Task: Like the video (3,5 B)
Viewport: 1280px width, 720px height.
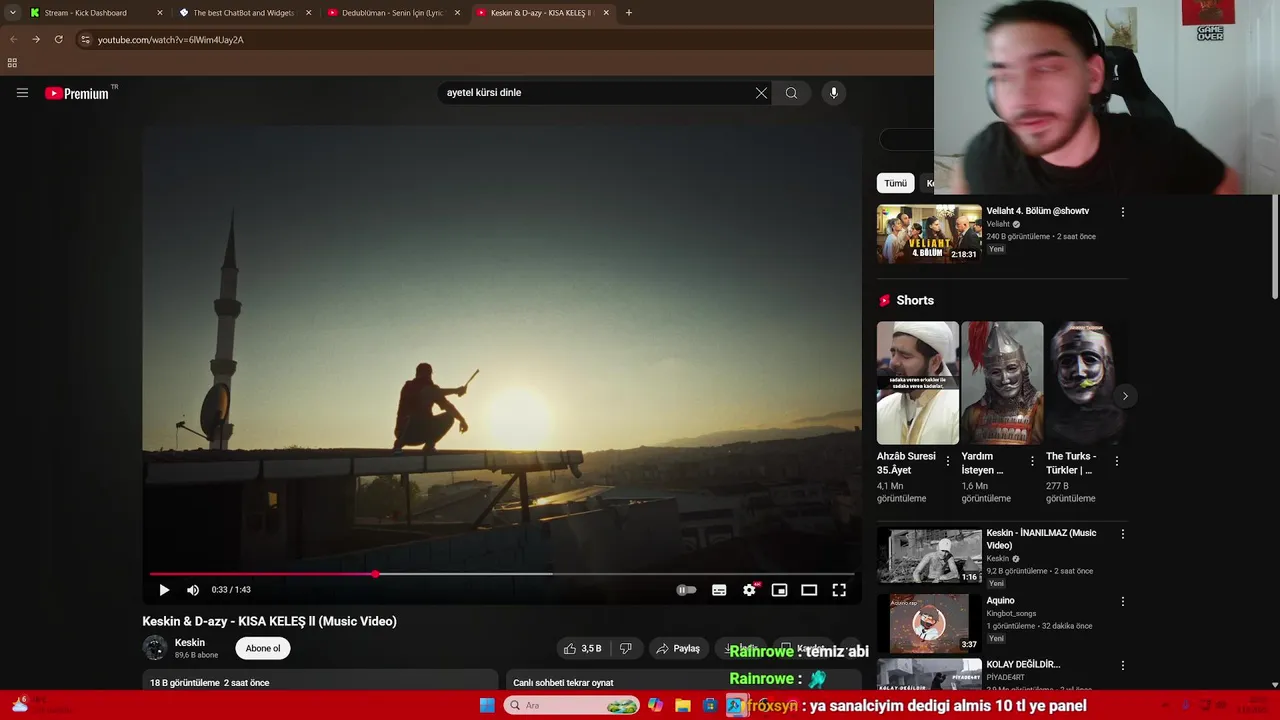Action: point(581,648)
